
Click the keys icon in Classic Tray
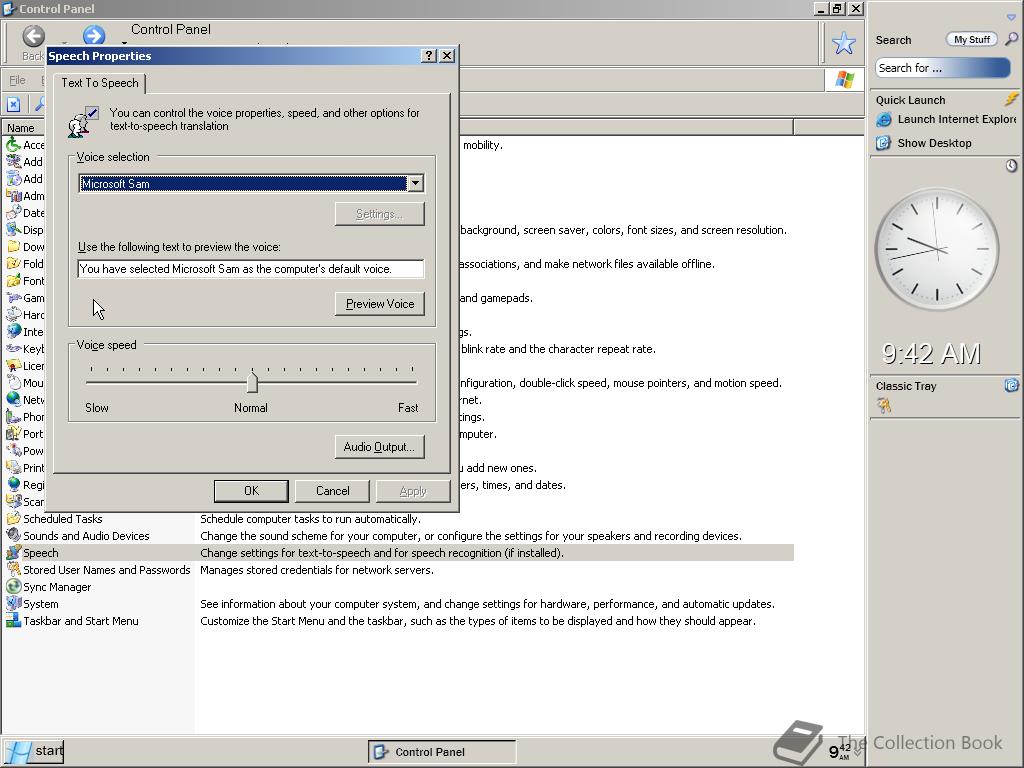(884, 406)
